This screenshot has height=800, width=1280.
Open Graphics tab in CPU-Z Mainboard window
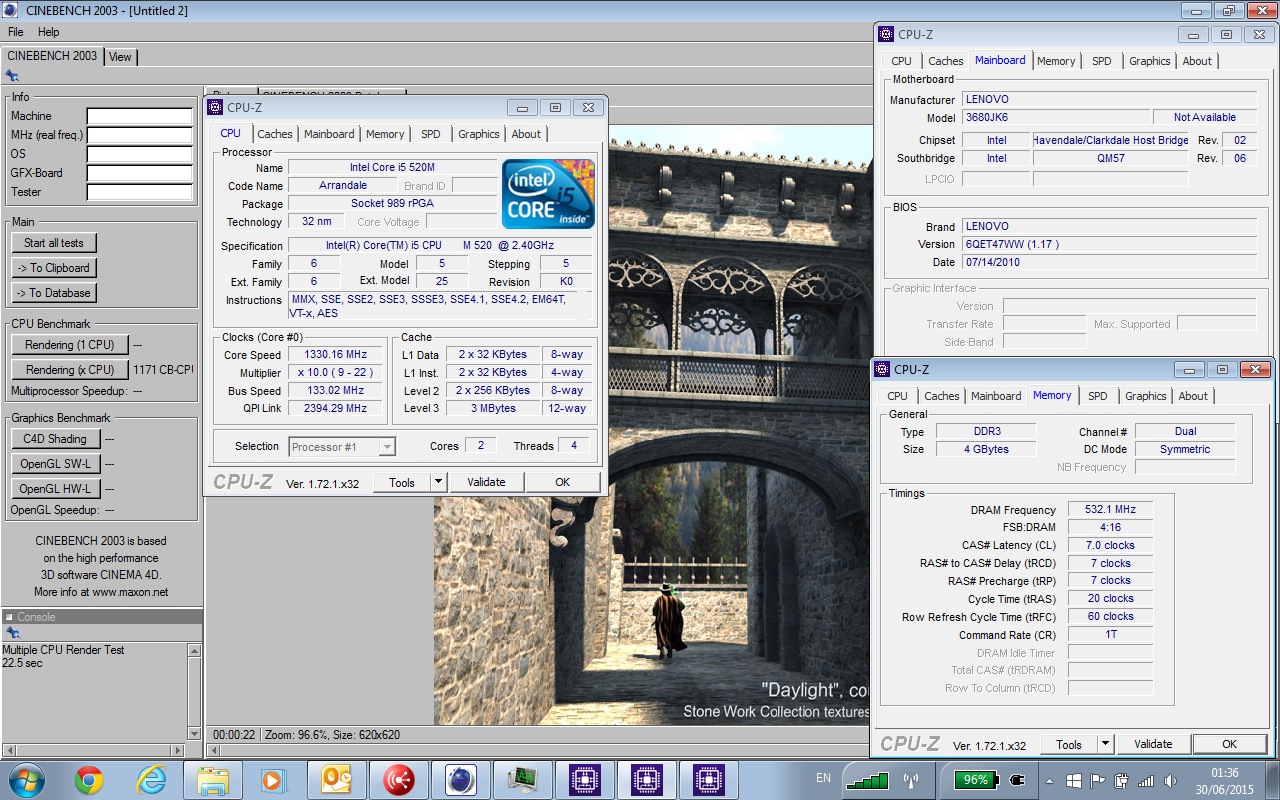coord(1149,61)
